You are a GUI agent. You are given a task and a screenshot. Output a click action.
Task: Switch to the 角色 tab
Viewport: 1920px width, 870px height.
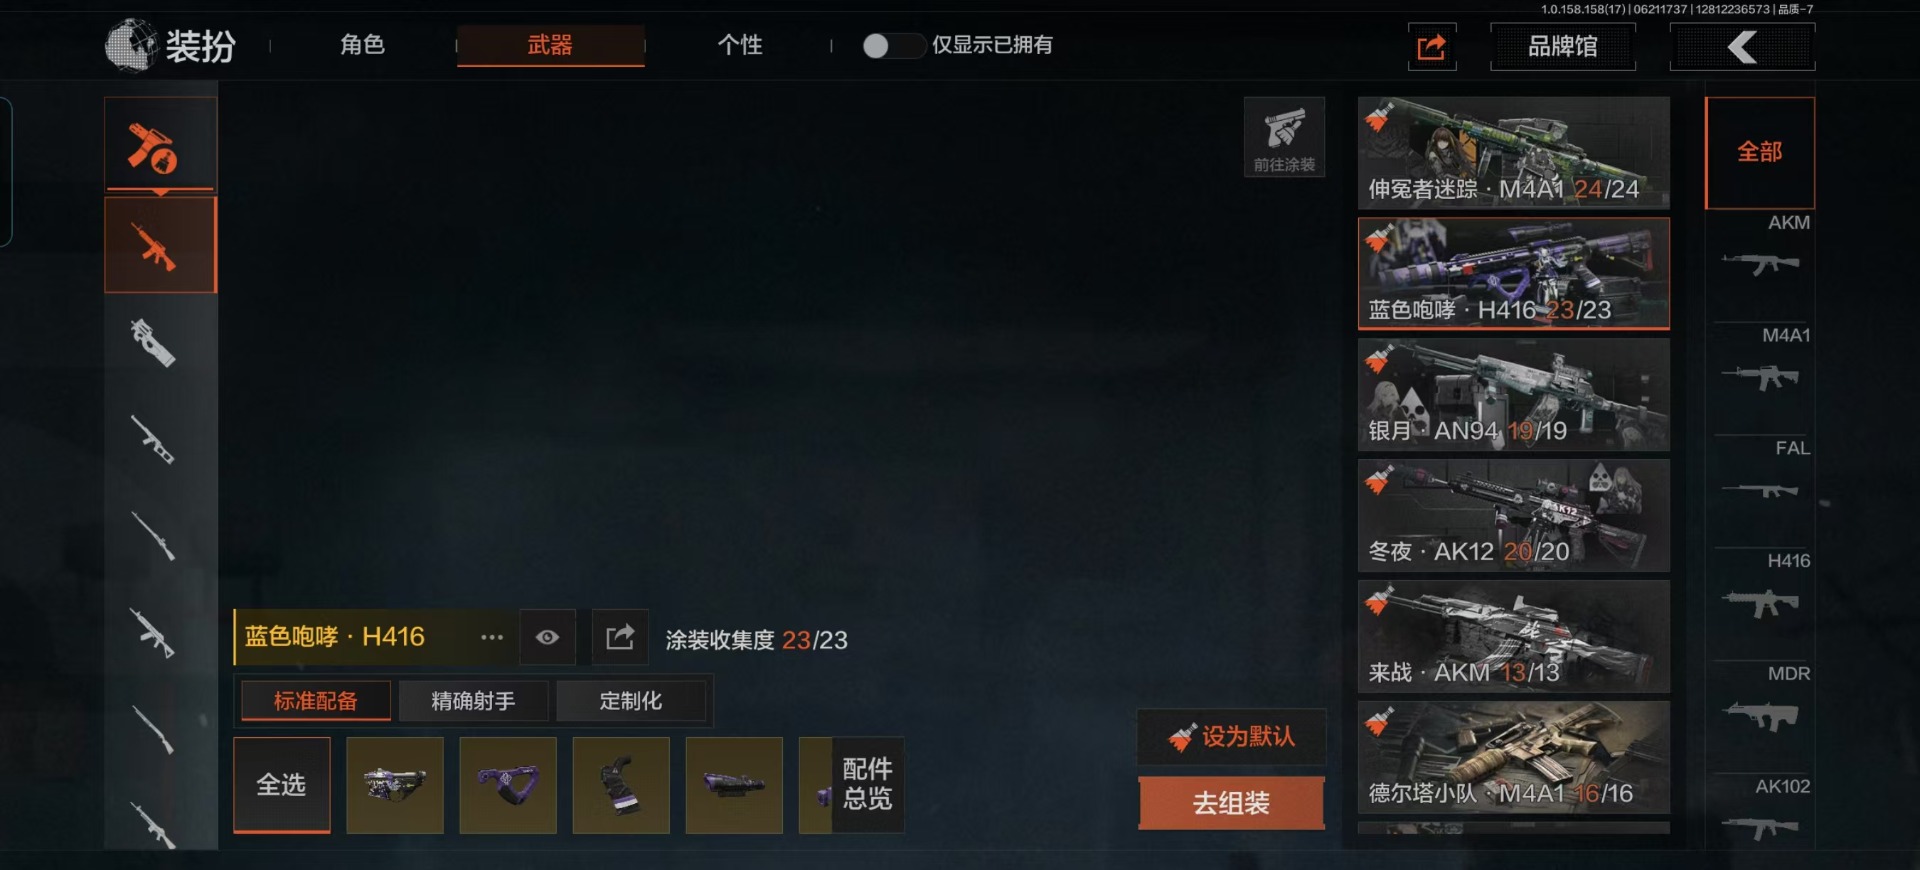point(362,45)
